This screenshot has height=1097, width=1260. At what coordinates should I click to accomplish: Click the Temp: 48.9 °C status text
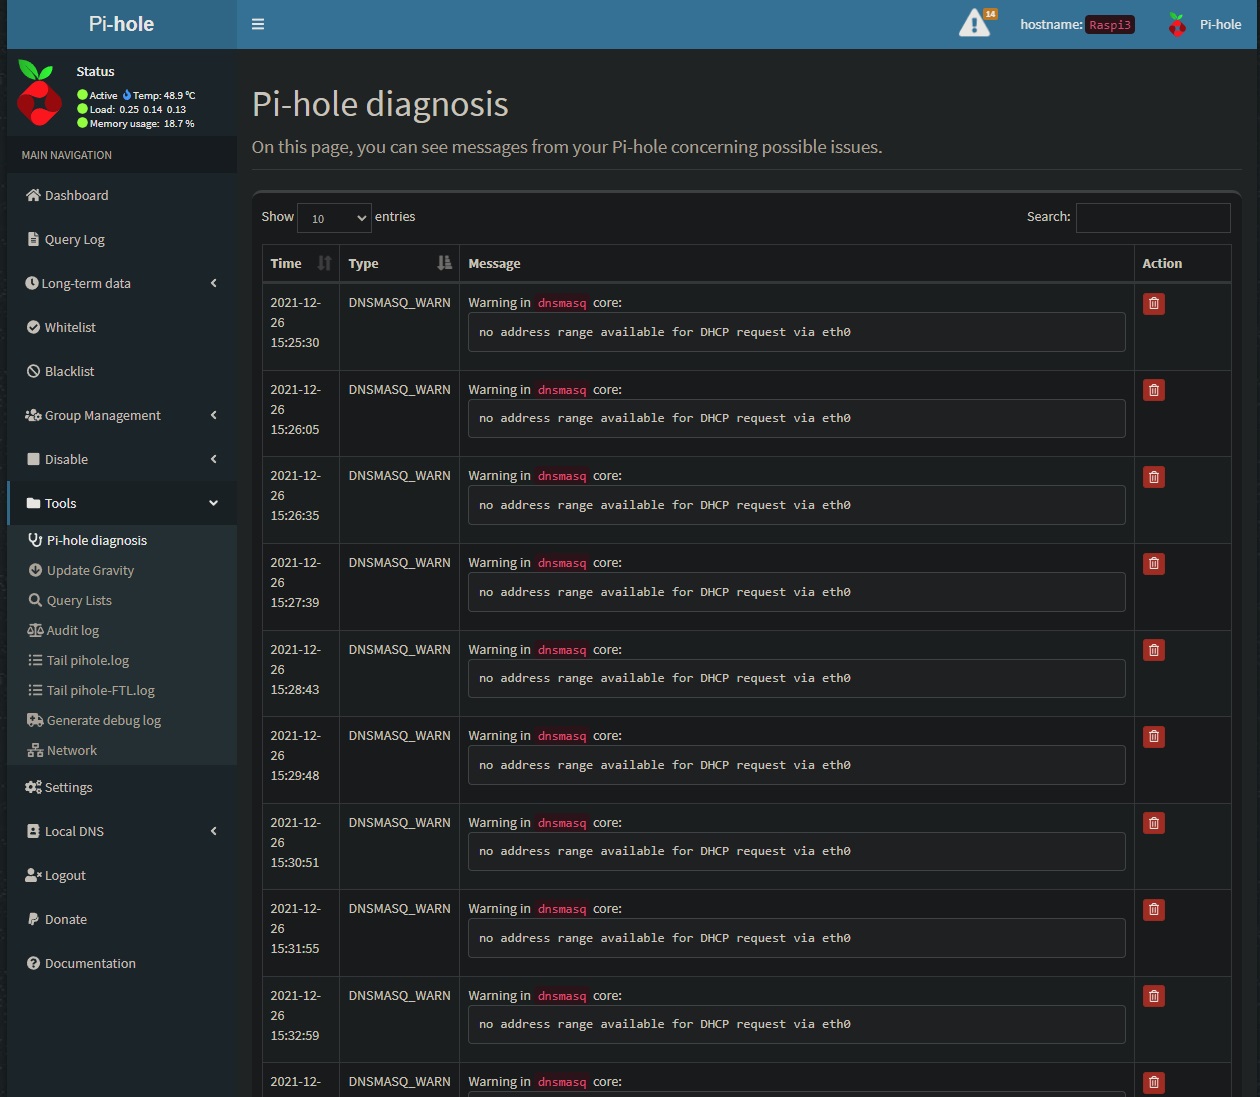coord(165,96)
